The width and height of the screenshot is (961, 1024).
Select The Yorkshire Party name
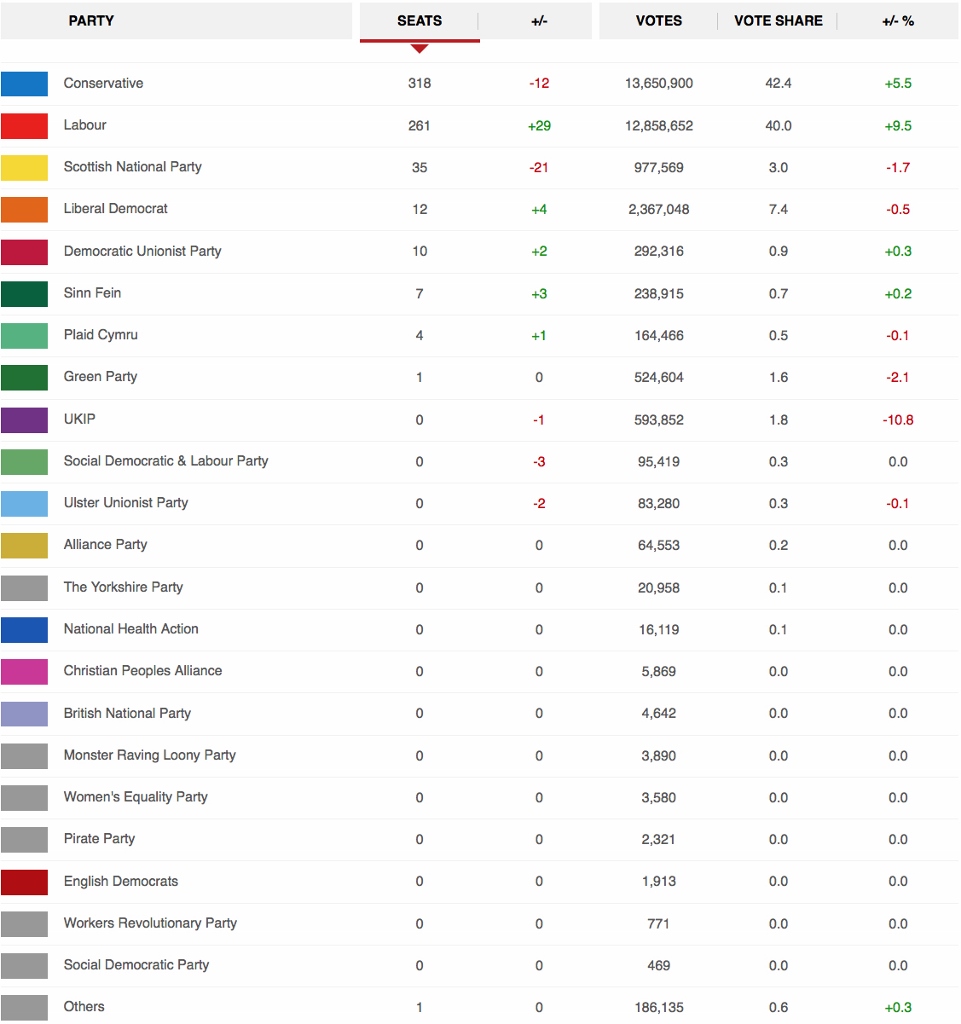pyautogui.click(x=123, y=586)
